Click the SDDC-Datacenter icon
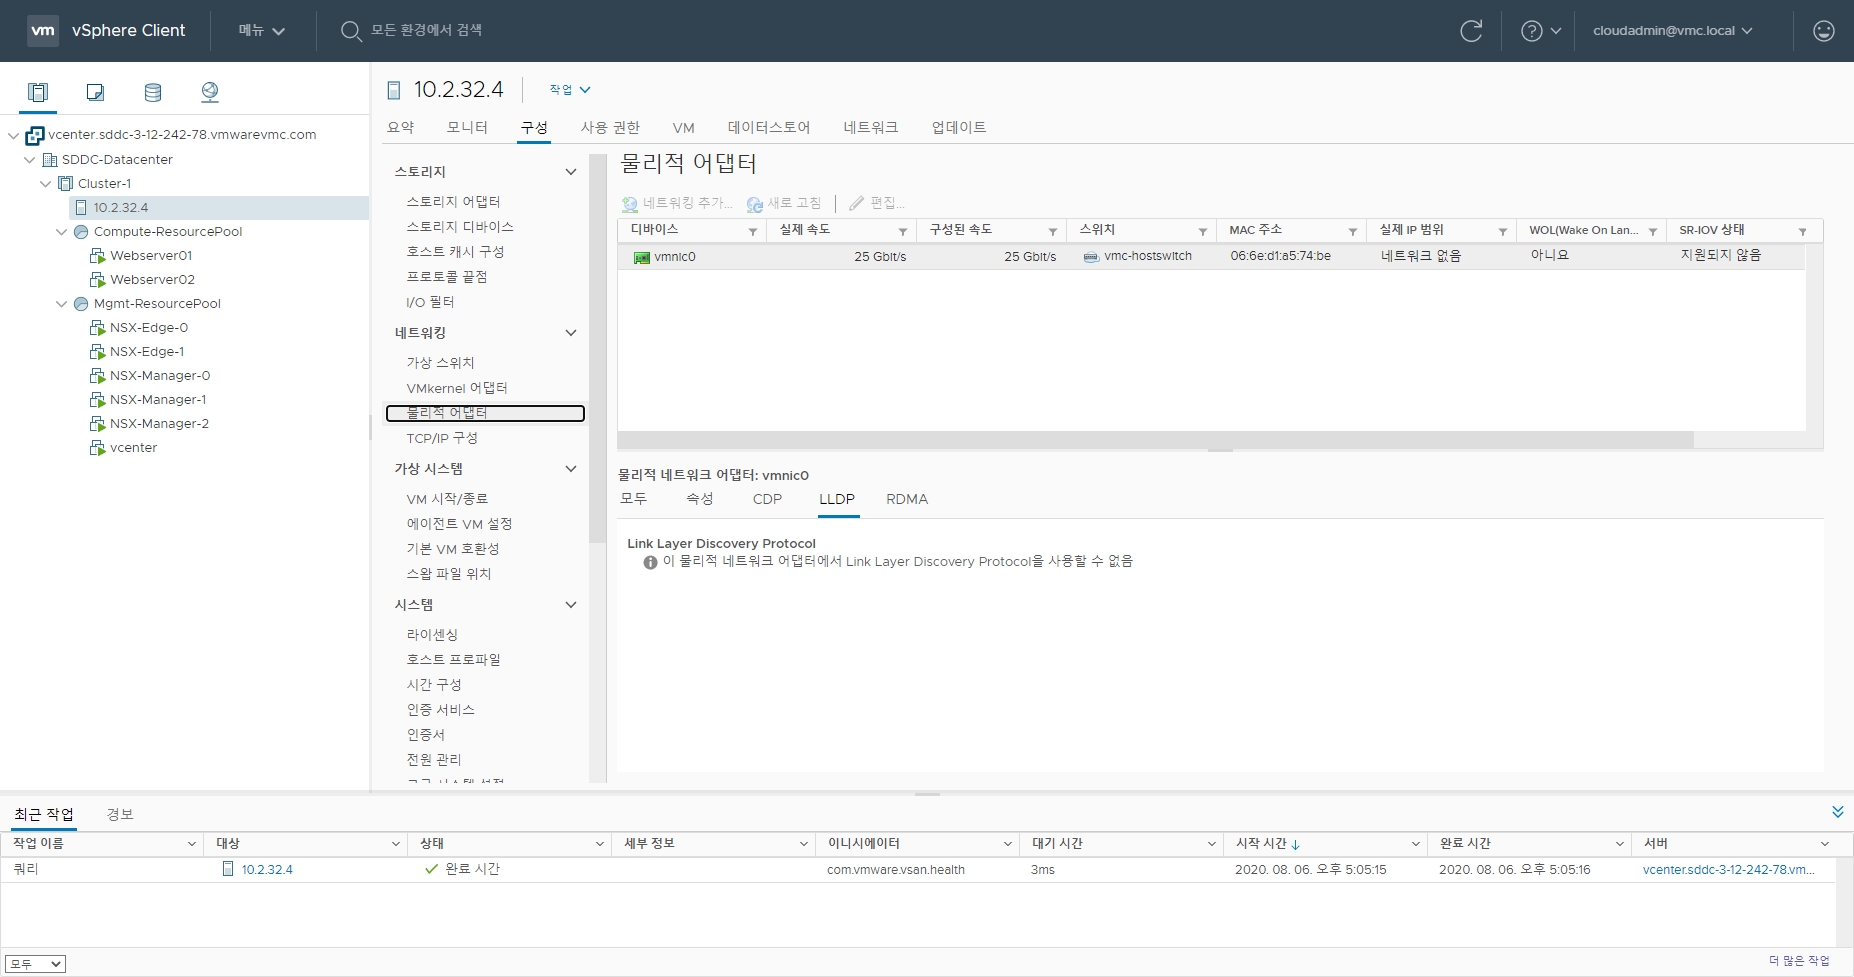1854x977 pixels. [x=50, y=160]
